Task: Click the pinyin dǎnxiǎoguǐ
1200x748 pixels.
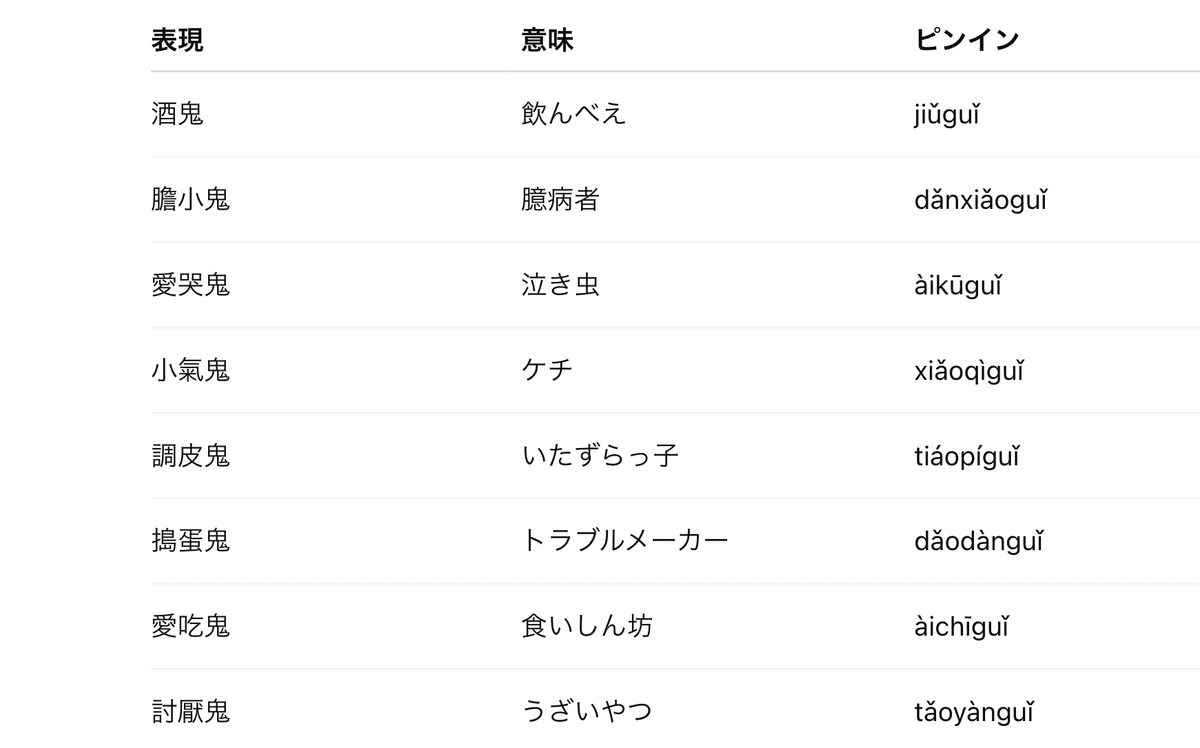Action: (x=980, y=200)
